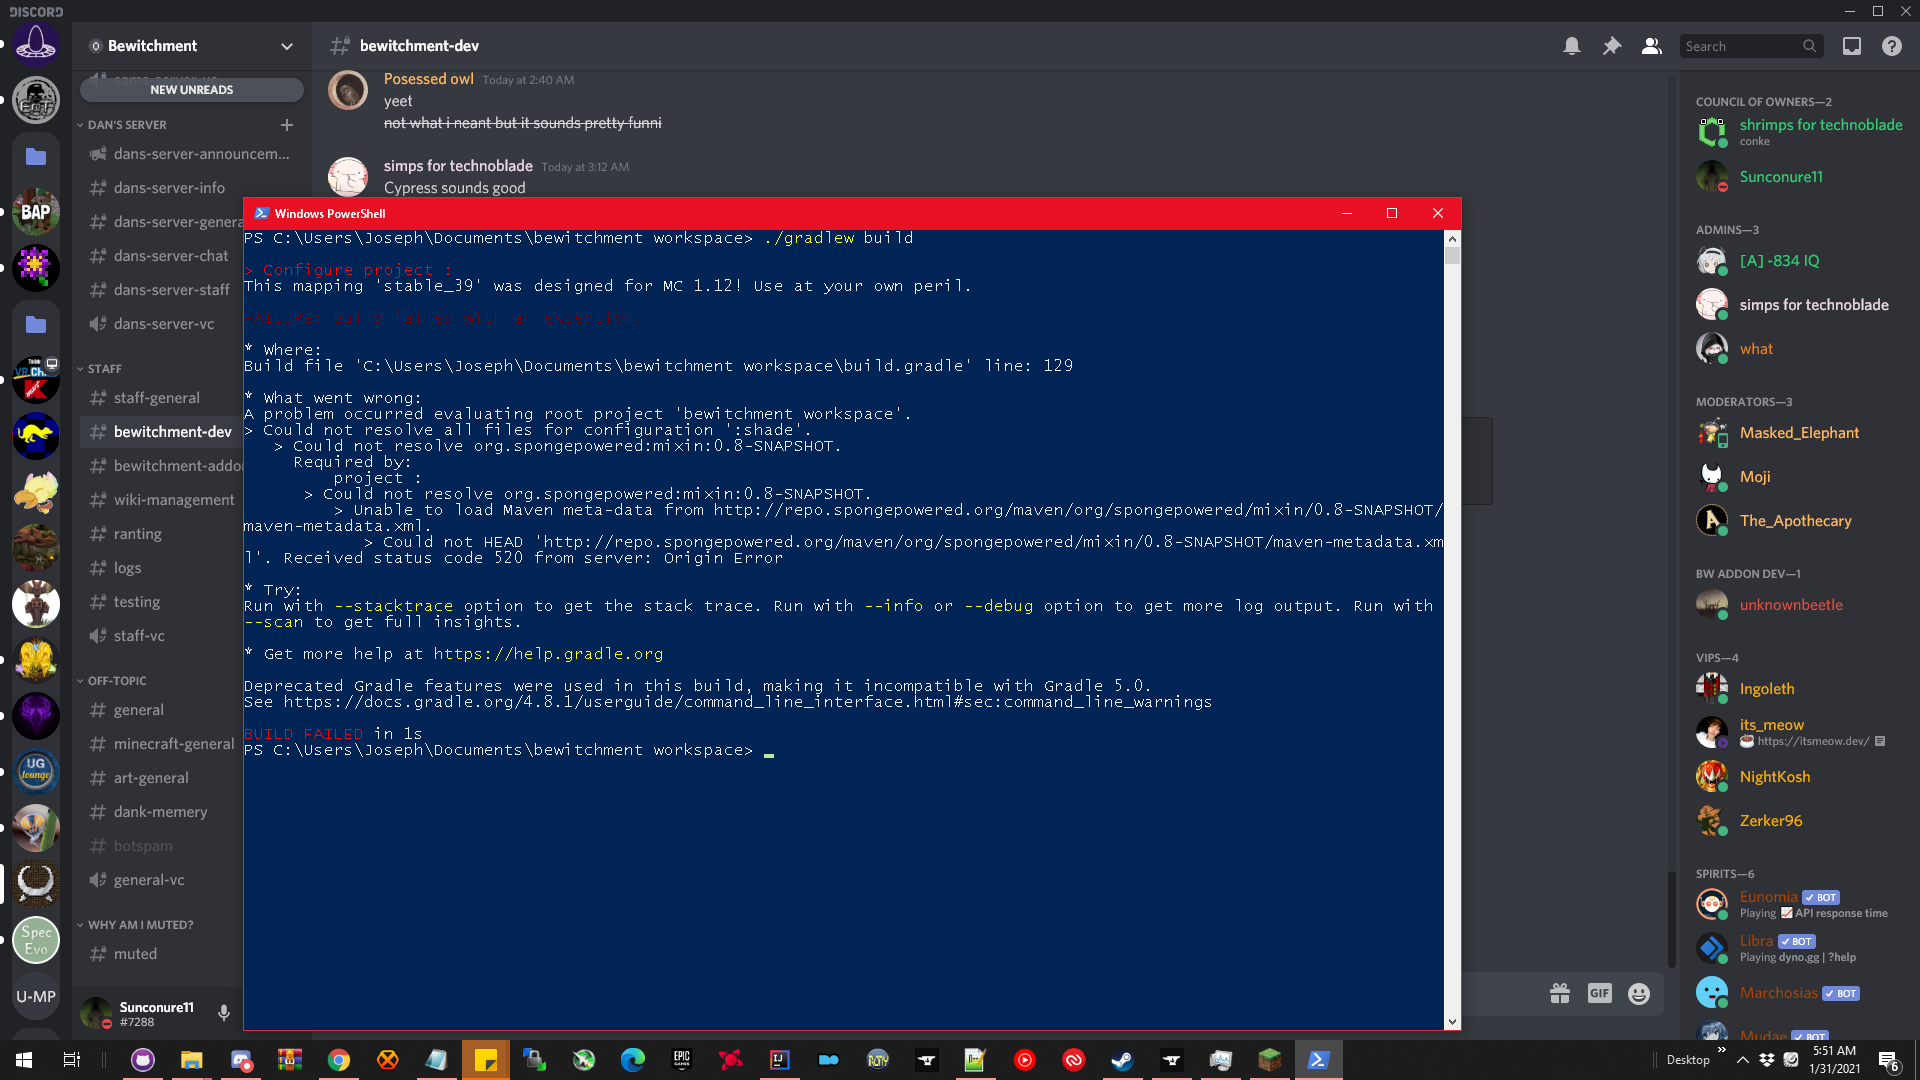Add a channel to DAN'S SERVER

pyautogui.click(x=287, y=124)
